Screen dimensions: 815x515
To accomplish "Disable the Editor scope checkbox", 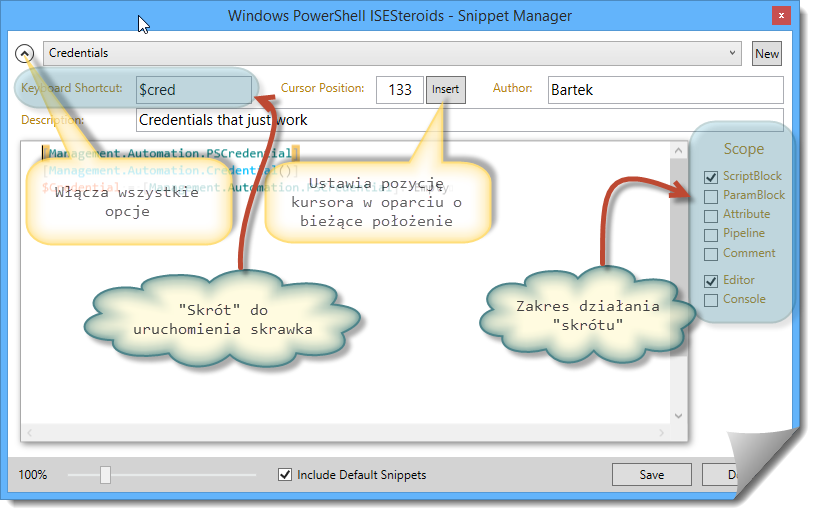I will (711, 281).
